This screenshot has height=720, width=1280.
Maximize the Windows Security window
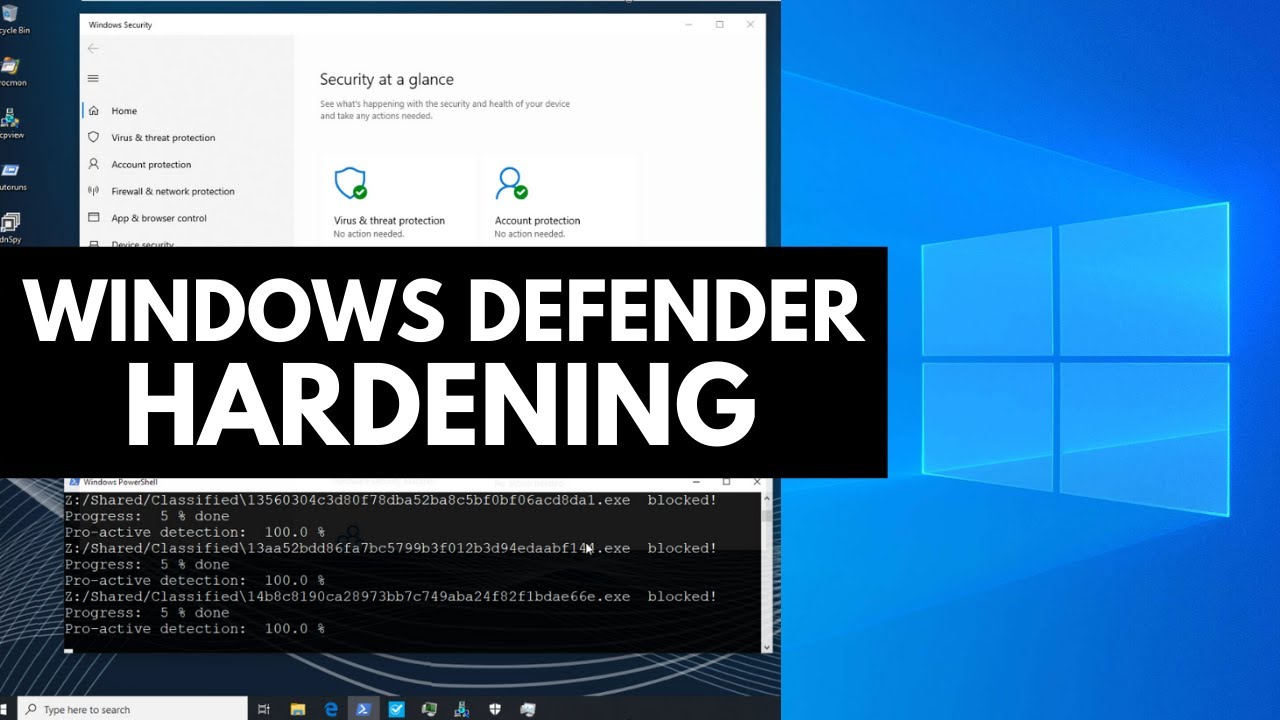click(x=720, y=24)
